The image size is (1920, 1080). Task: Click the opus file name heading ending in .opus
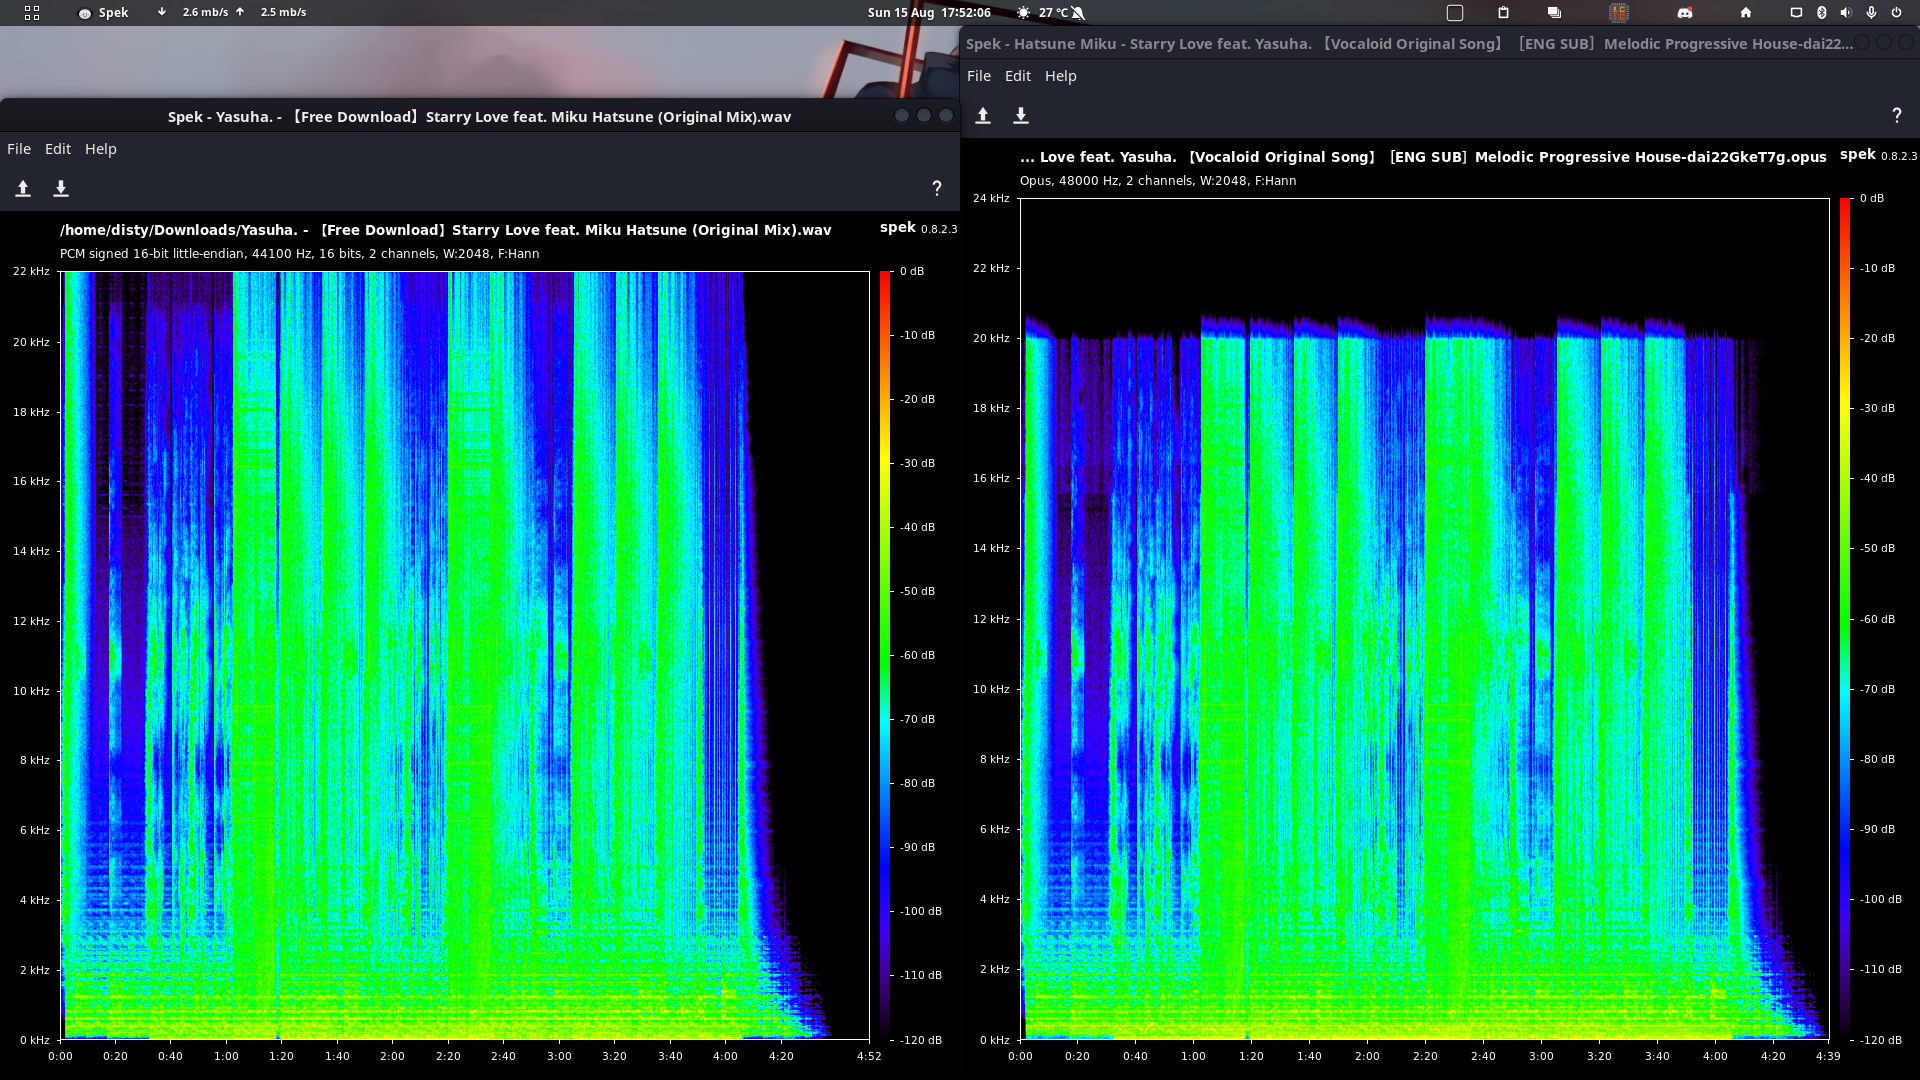1423,157
